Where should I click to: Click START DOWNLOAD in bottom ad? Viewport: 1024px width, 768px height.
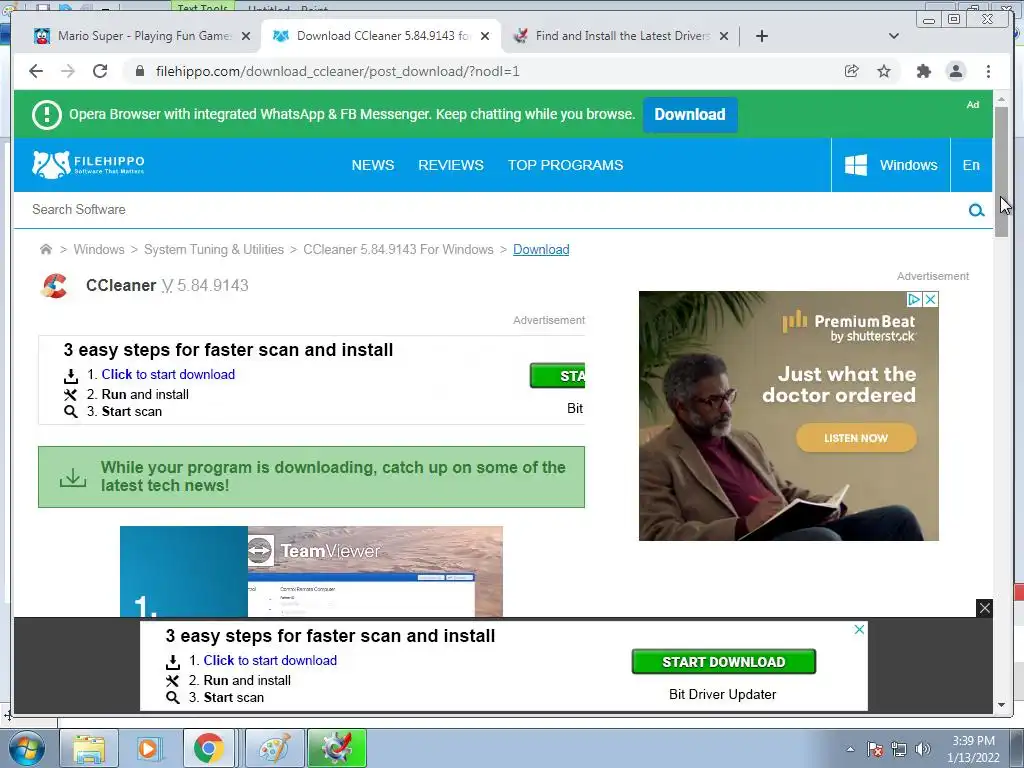(724, 662)
